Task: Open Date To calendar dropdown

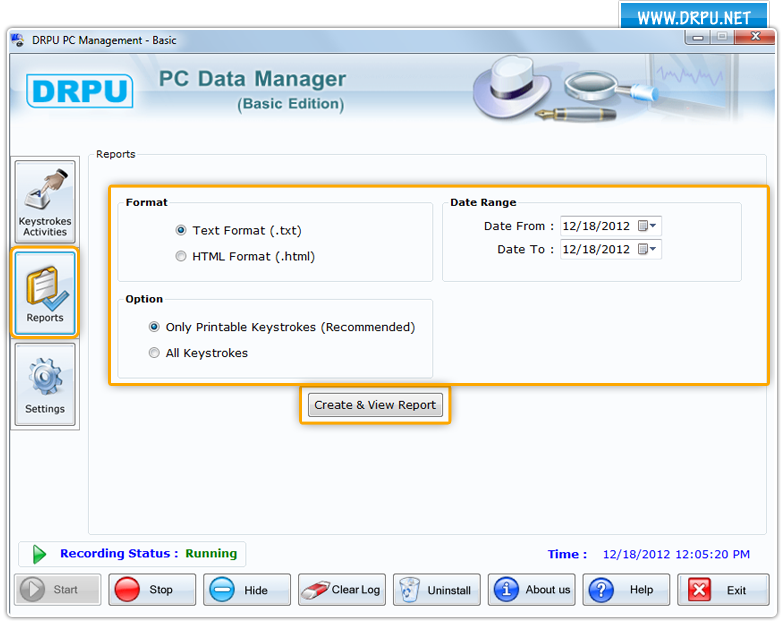Action: [x=648, y=248]
